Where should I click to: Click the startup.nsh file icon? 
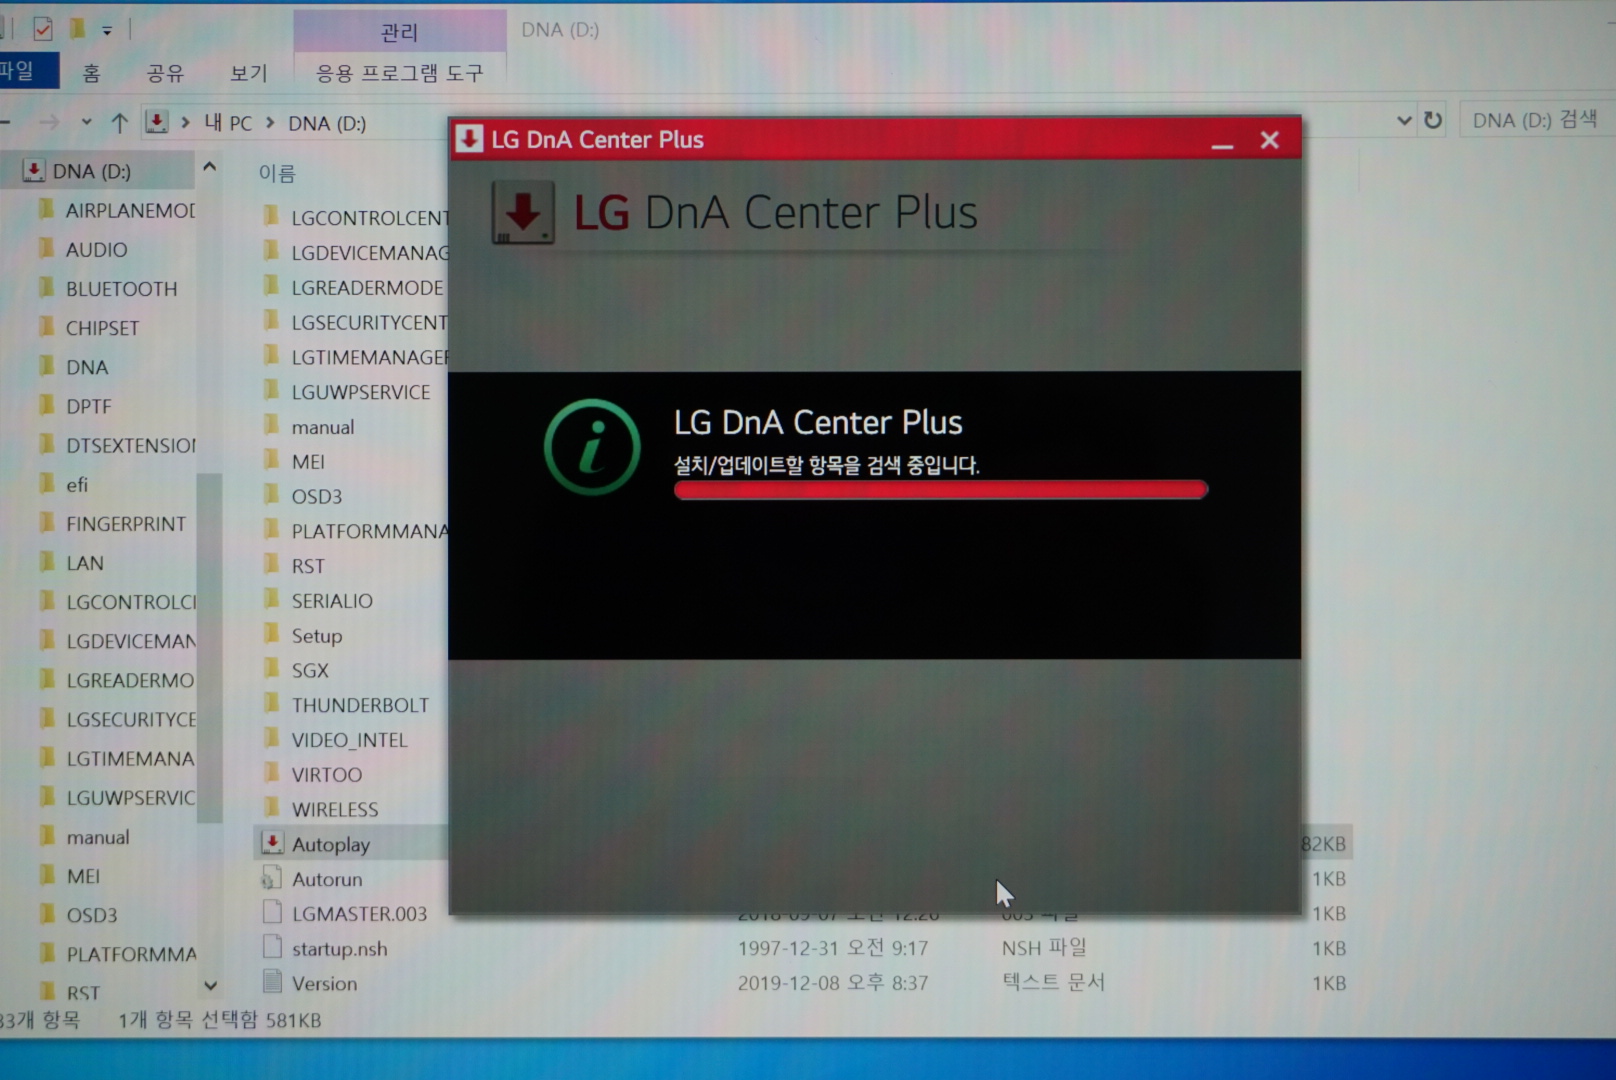pos(272,947)
